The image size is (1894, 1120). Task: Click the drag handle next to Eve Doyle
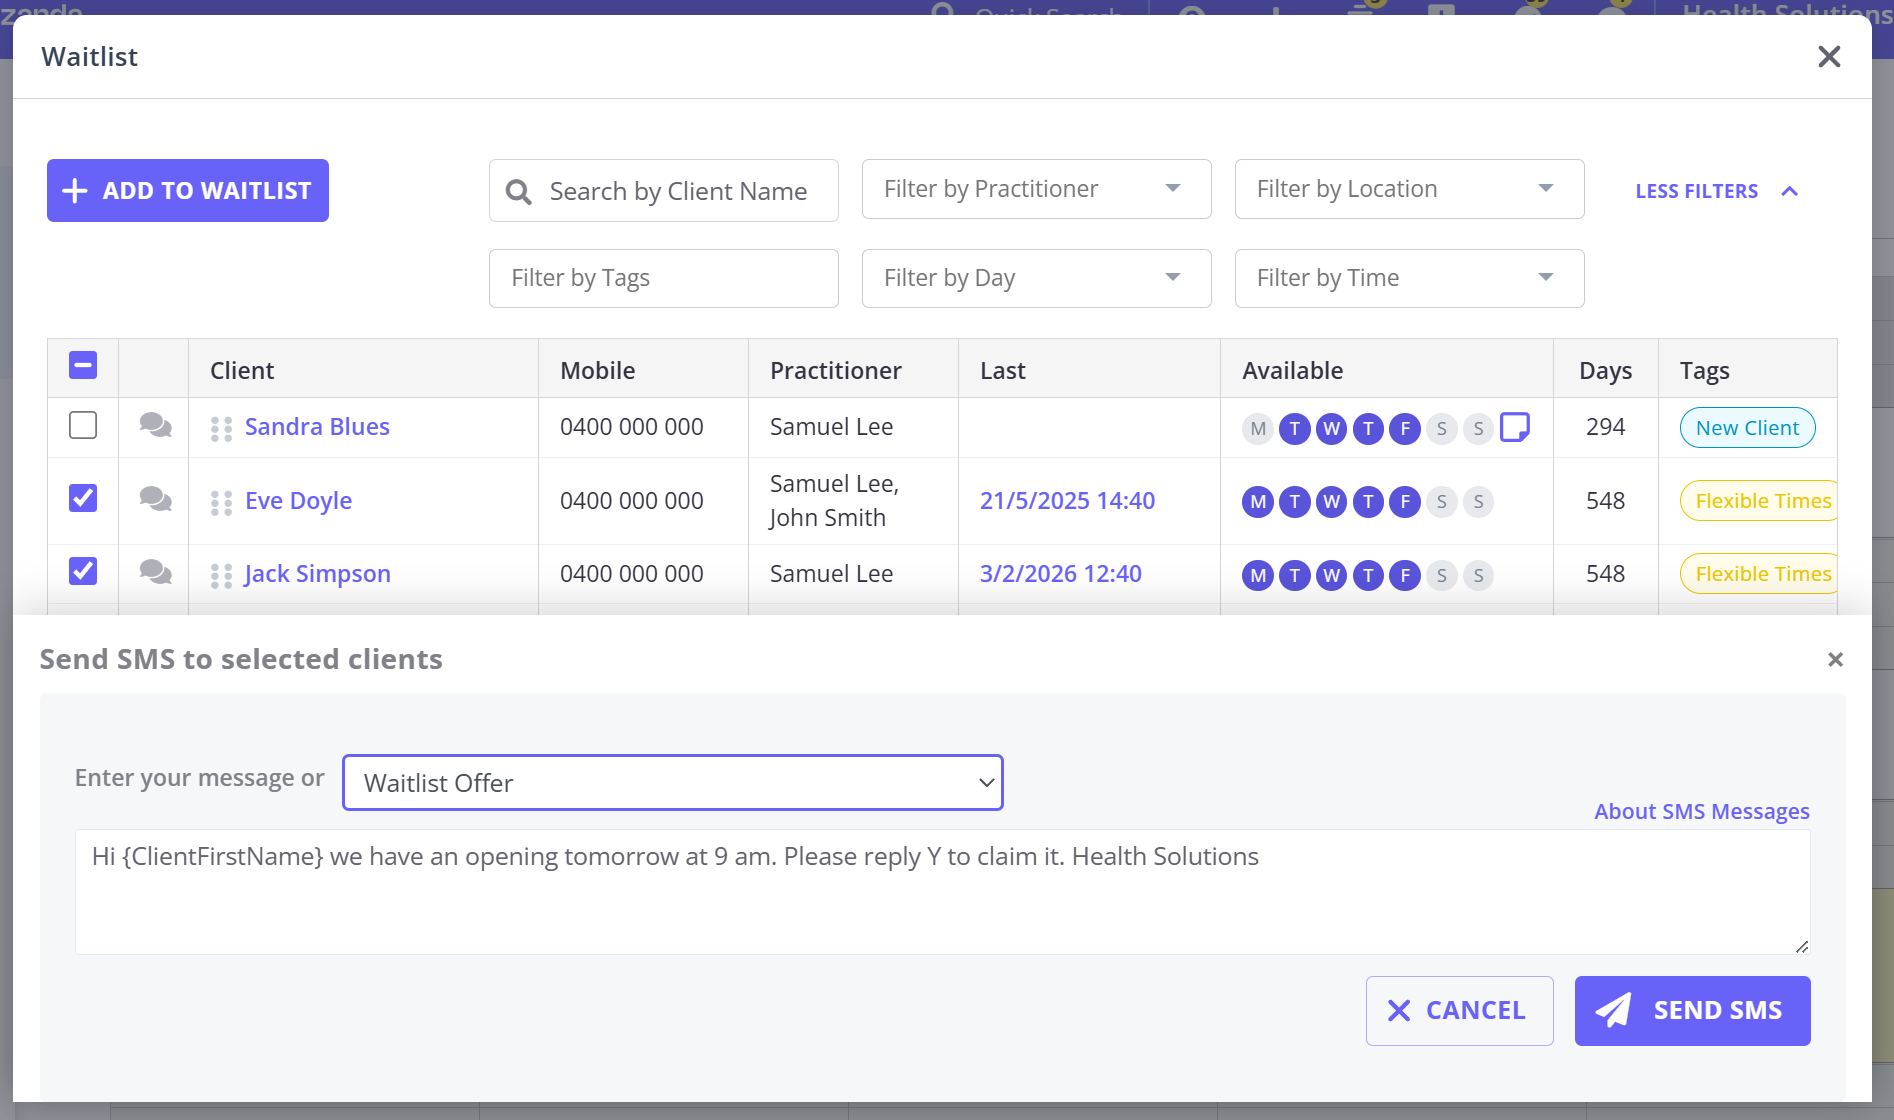click(221, 503)
